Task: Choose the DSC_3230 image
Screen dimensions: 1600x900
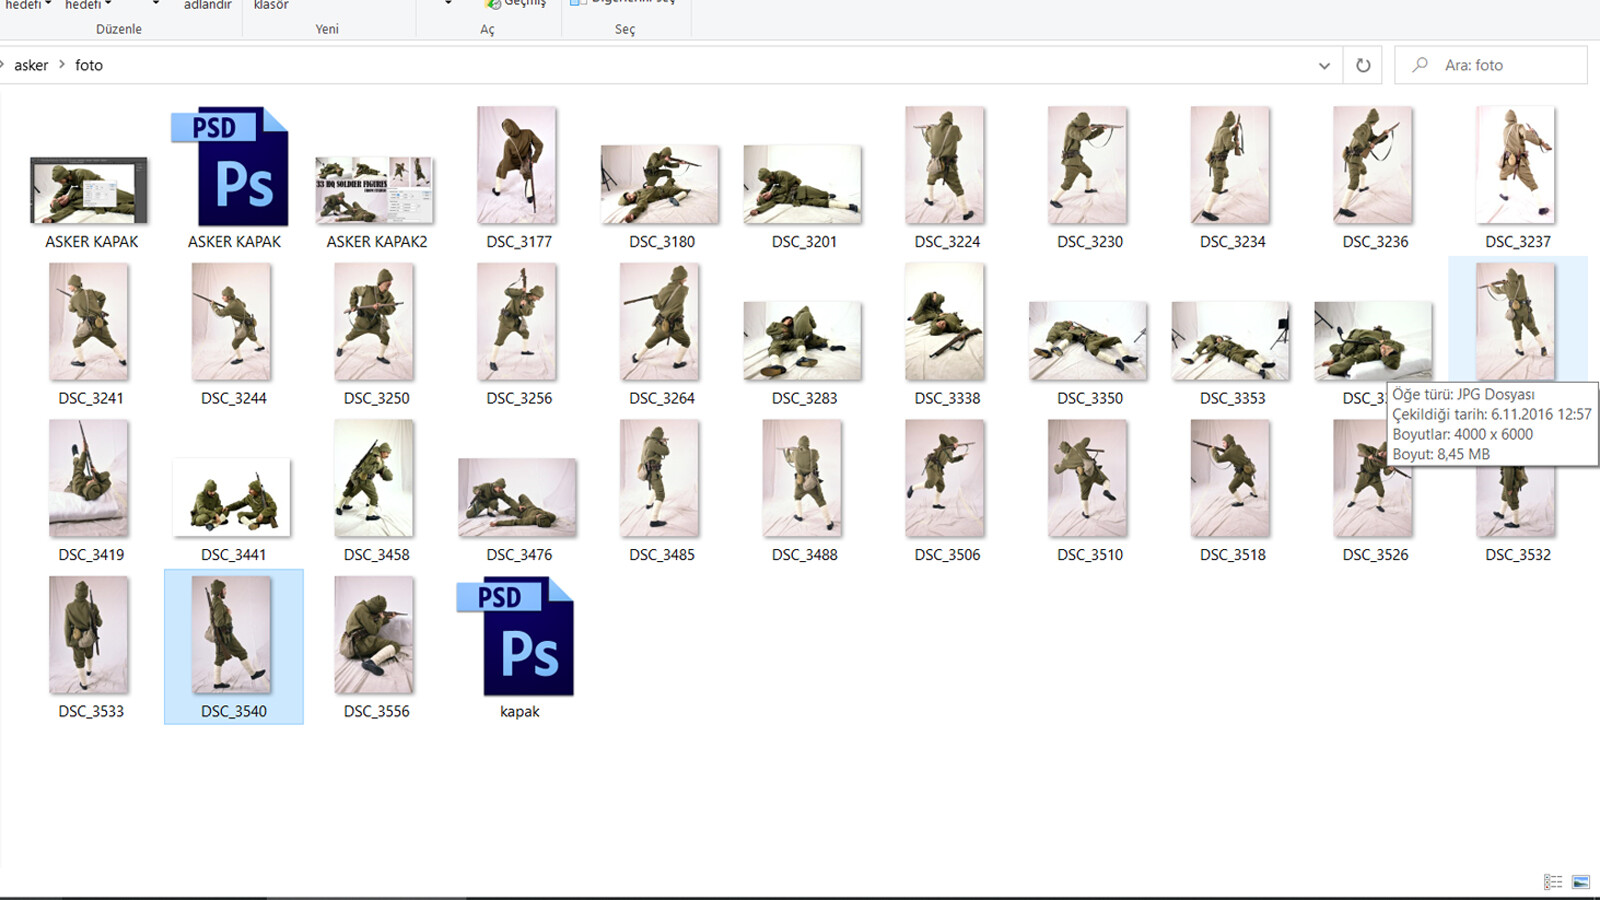Action: pos(1088,165)
